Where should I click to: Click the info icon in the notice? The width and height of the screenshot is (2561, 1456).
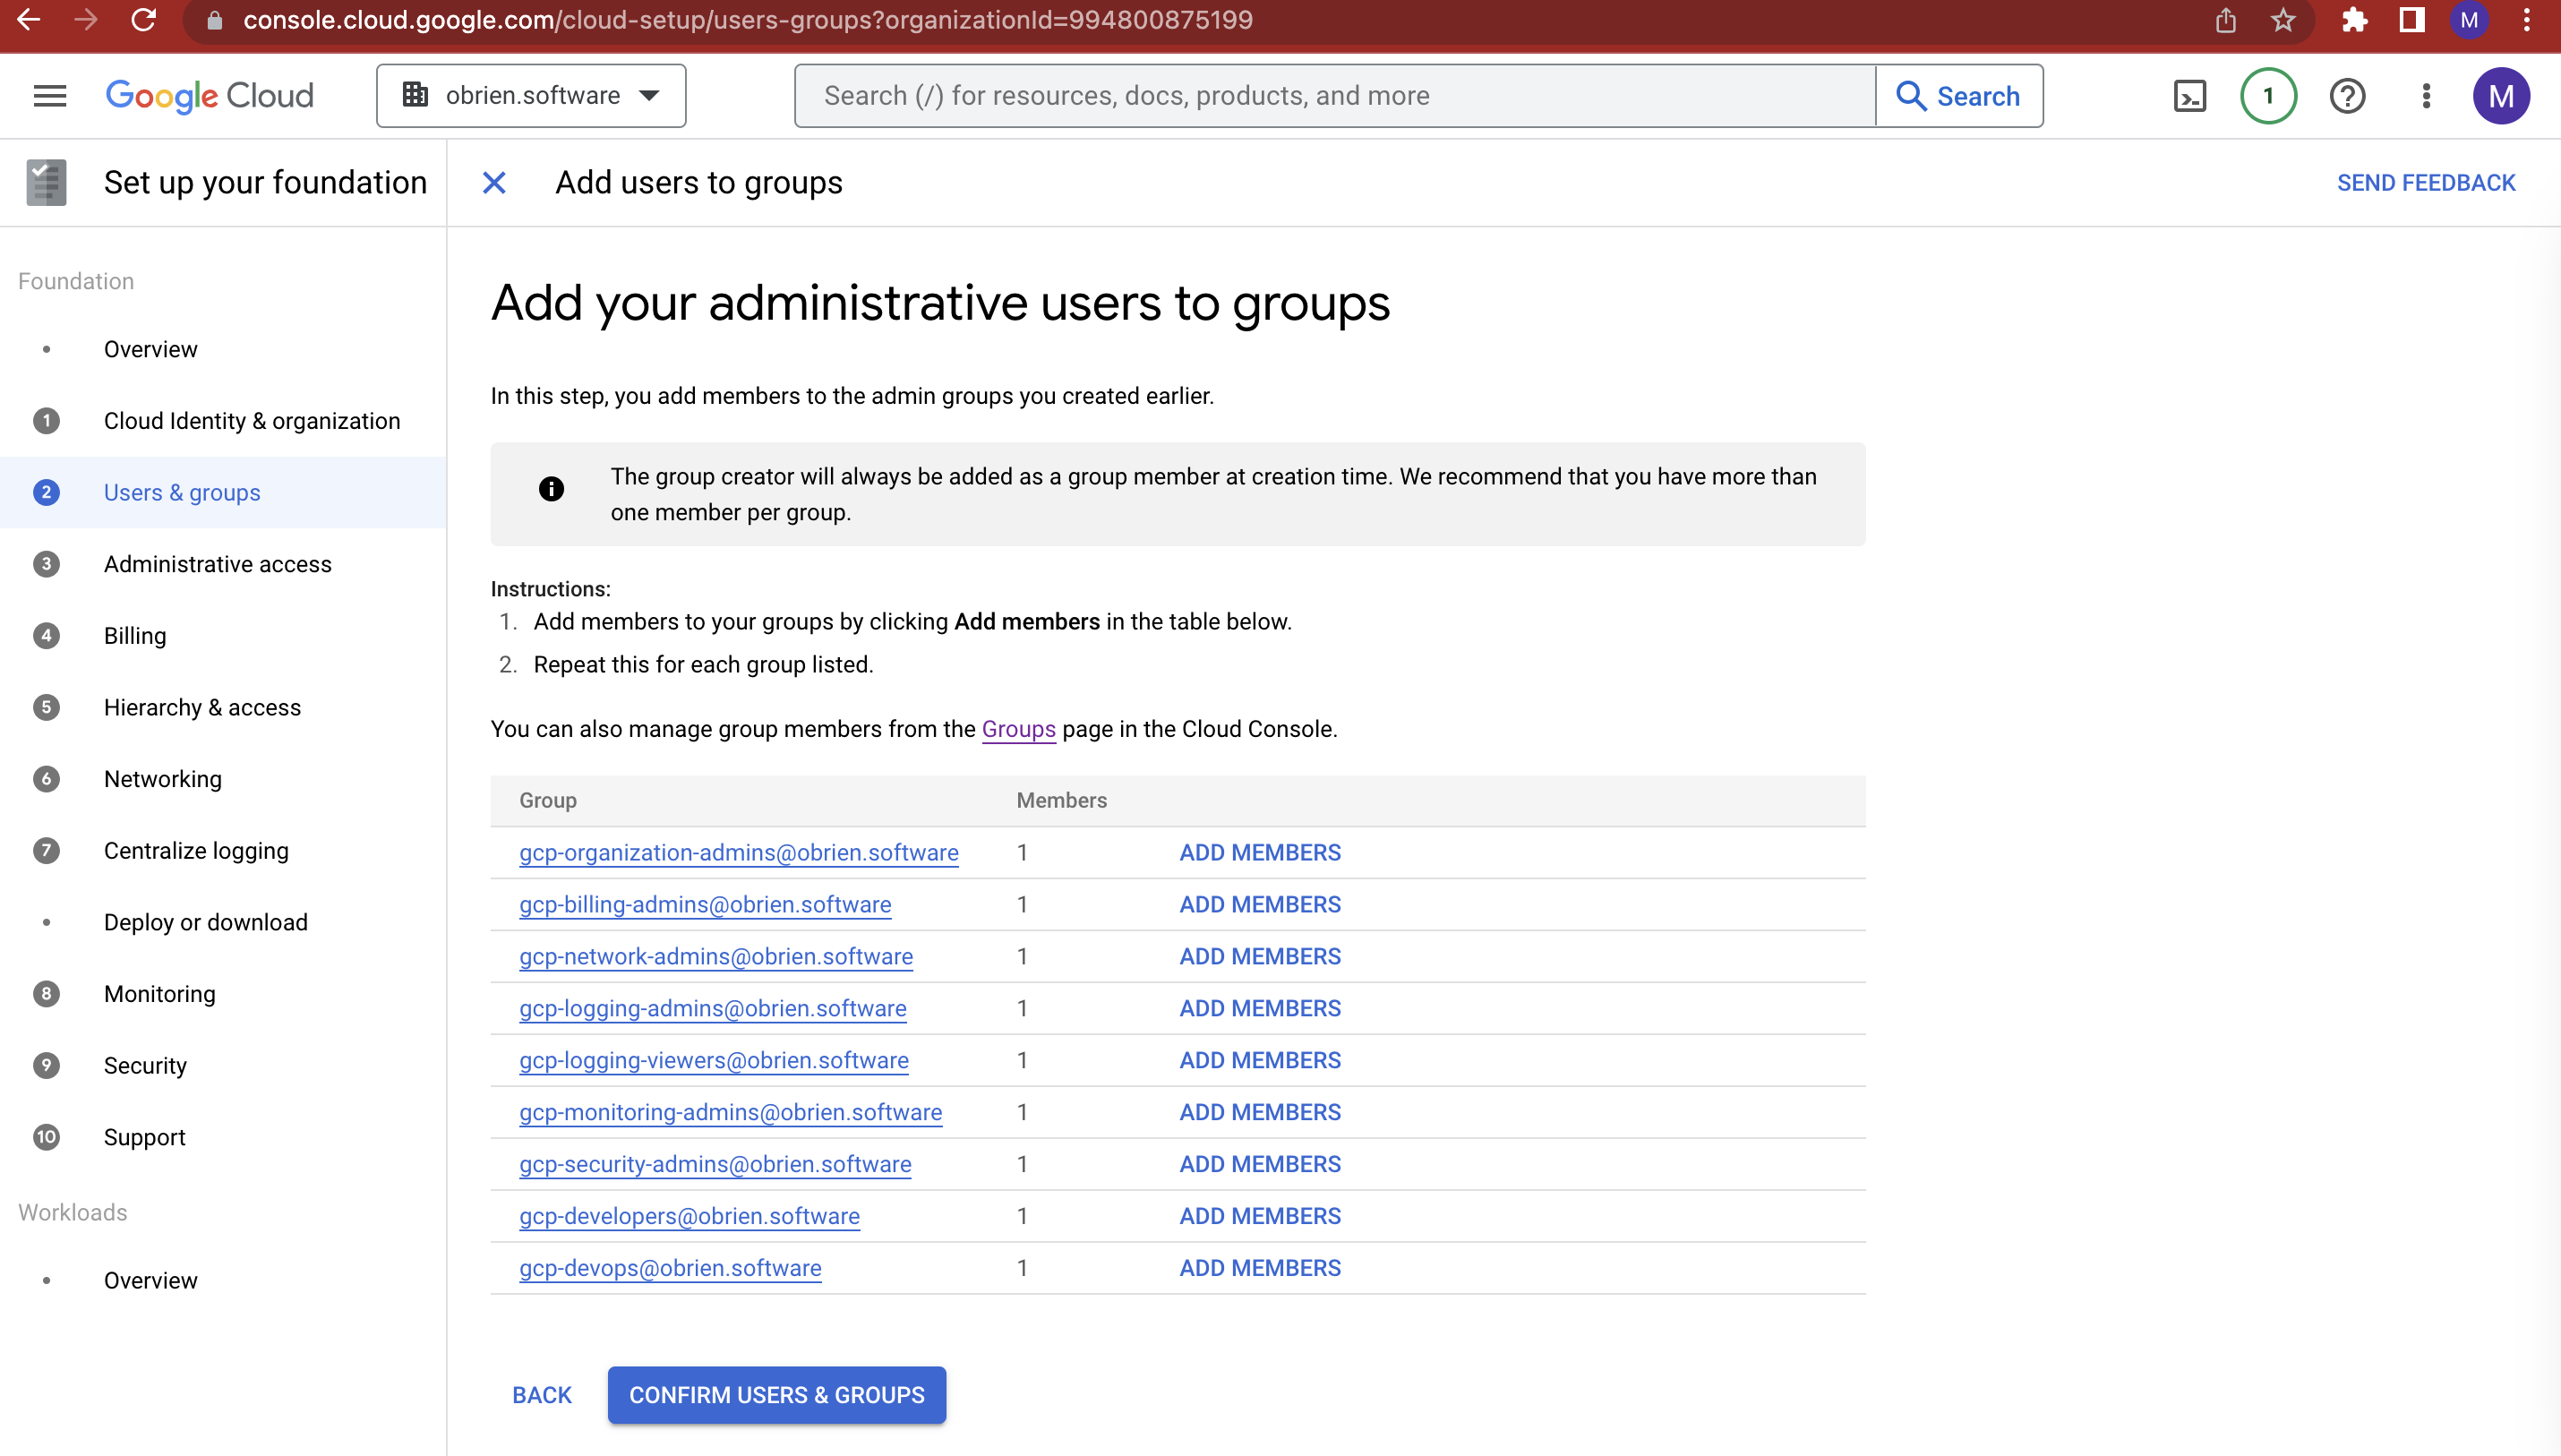[x=551, y=489]
